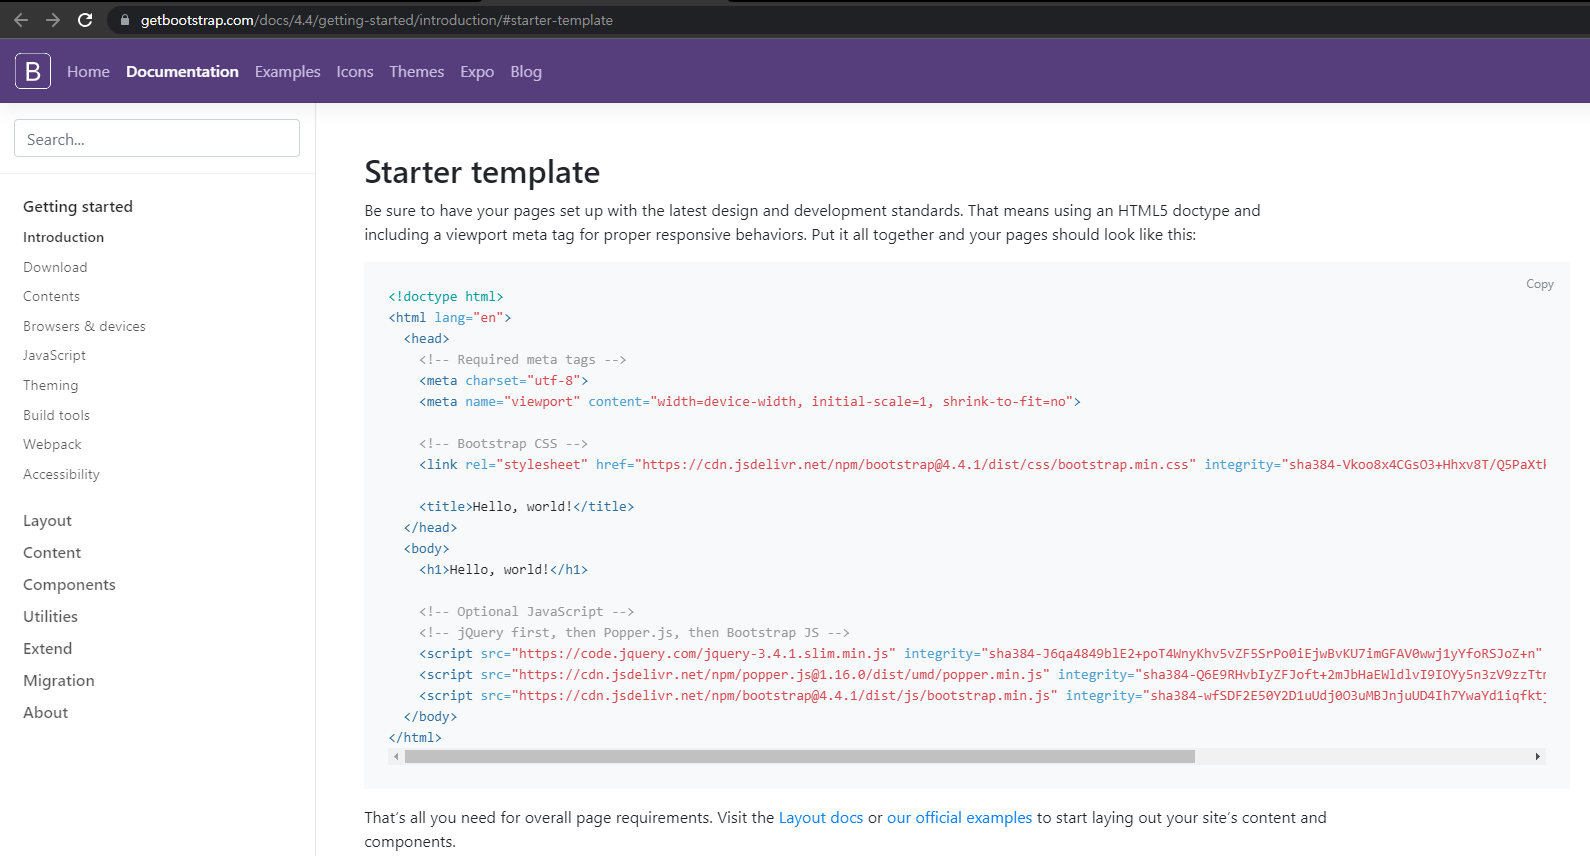This screenshot has height=856, width=1590.
Task: Collapse the Getting started sidebar section
Action: (x=78, y=206)
